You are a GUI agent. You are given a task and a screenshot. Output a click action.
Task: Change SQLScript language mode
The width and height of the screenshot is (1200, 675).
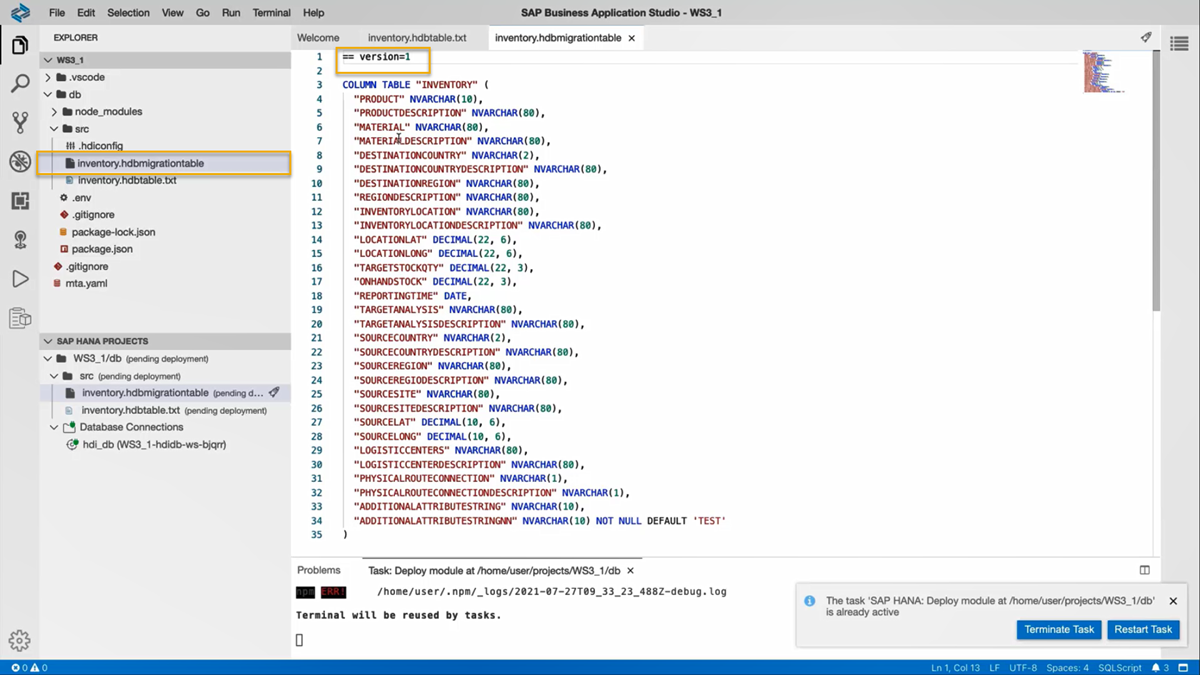coord(1119,667)
